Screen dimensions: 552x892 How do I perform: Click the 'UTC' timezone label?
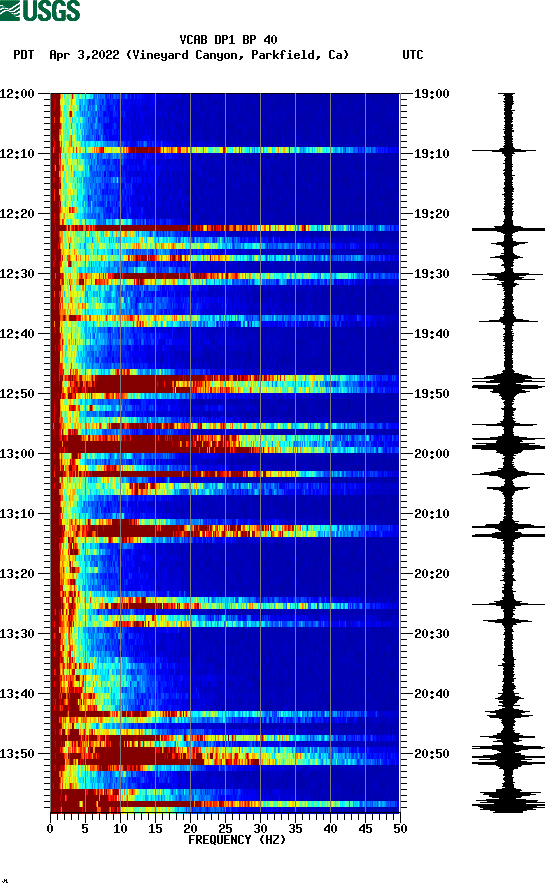[x=413, y=55]
